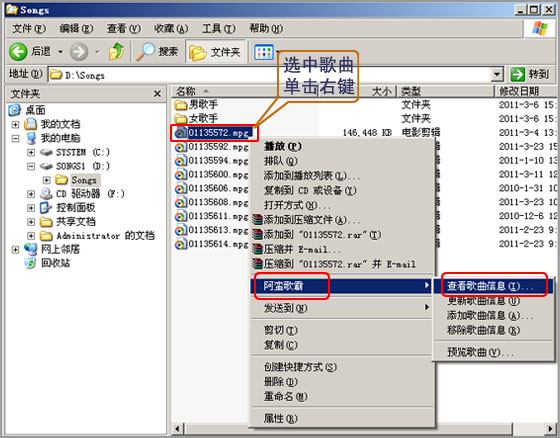The width and height of the screenshot is (560, 438).
Task: Expand the Songs folder node
Action: point(46,180)
